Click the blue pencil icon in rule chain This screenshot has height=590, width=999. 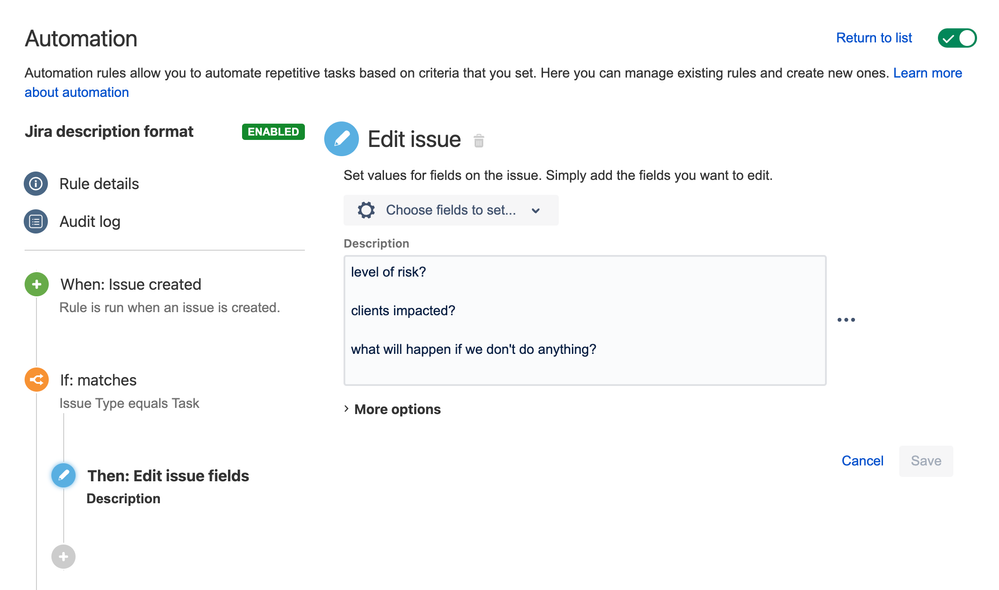[64, 475]
